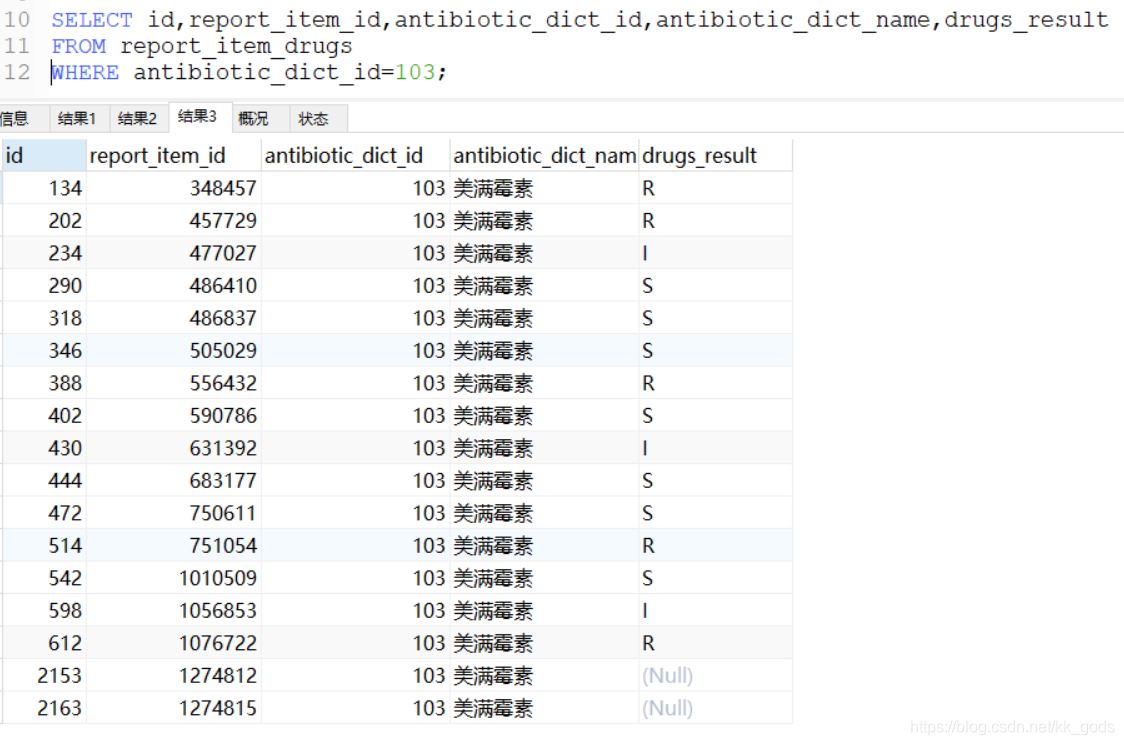This screenshot has width=1124, height=745.
Task: Switch to the 结果2 tab
Action: click(x=138, y=117)
